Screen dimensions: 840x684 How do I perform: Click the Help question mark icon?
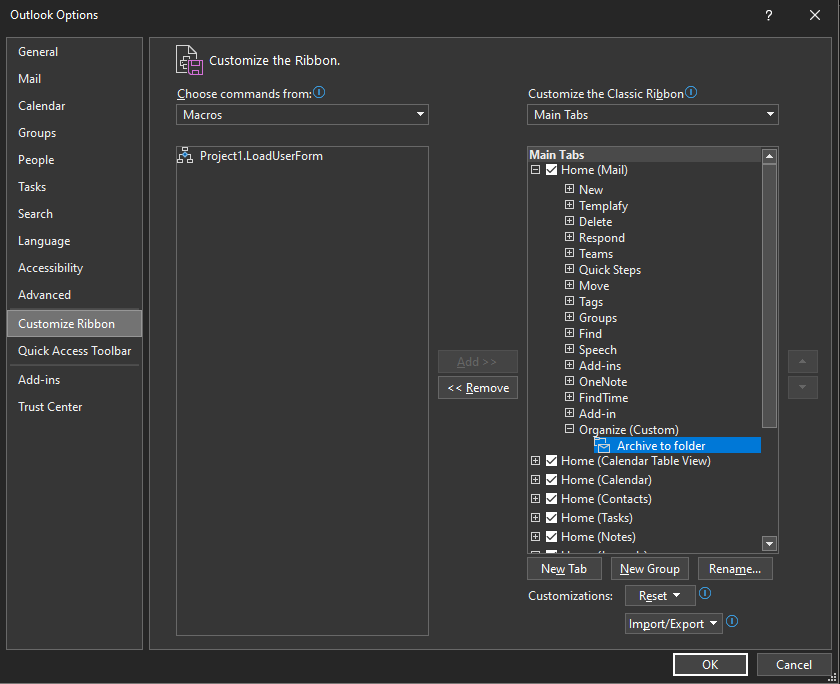pyautogui.click(x=769, y=15)
